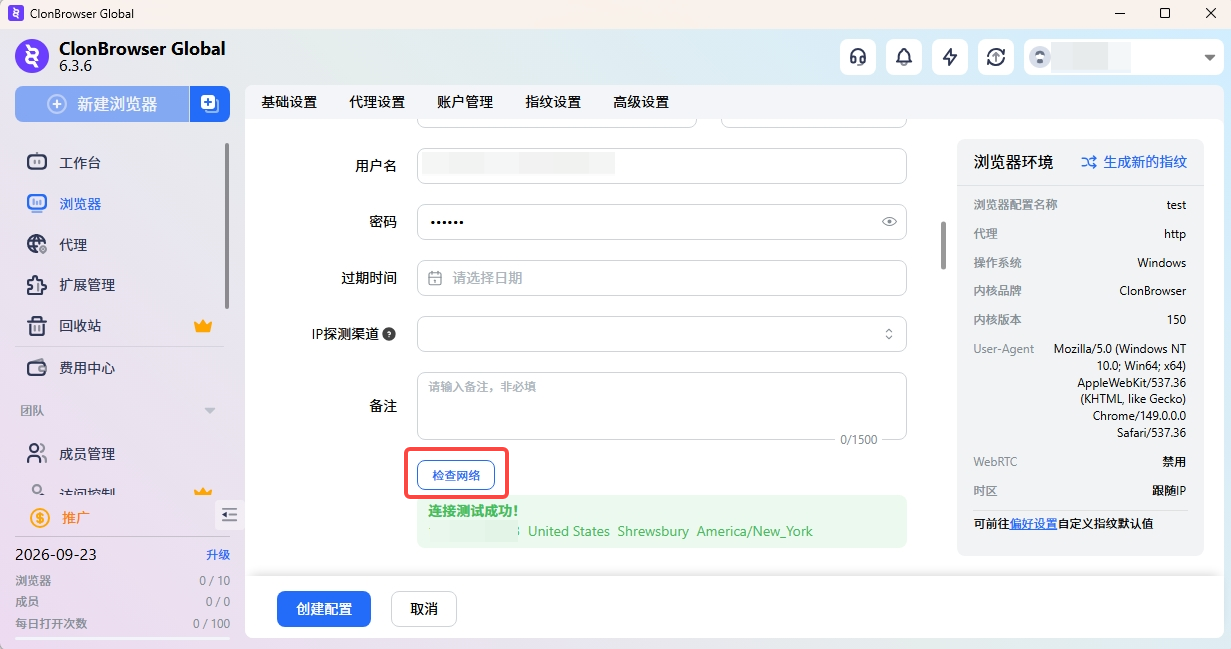Switch to the 高级设置 tab
This screenshot has width=1231, height=649.
point(641,102)
